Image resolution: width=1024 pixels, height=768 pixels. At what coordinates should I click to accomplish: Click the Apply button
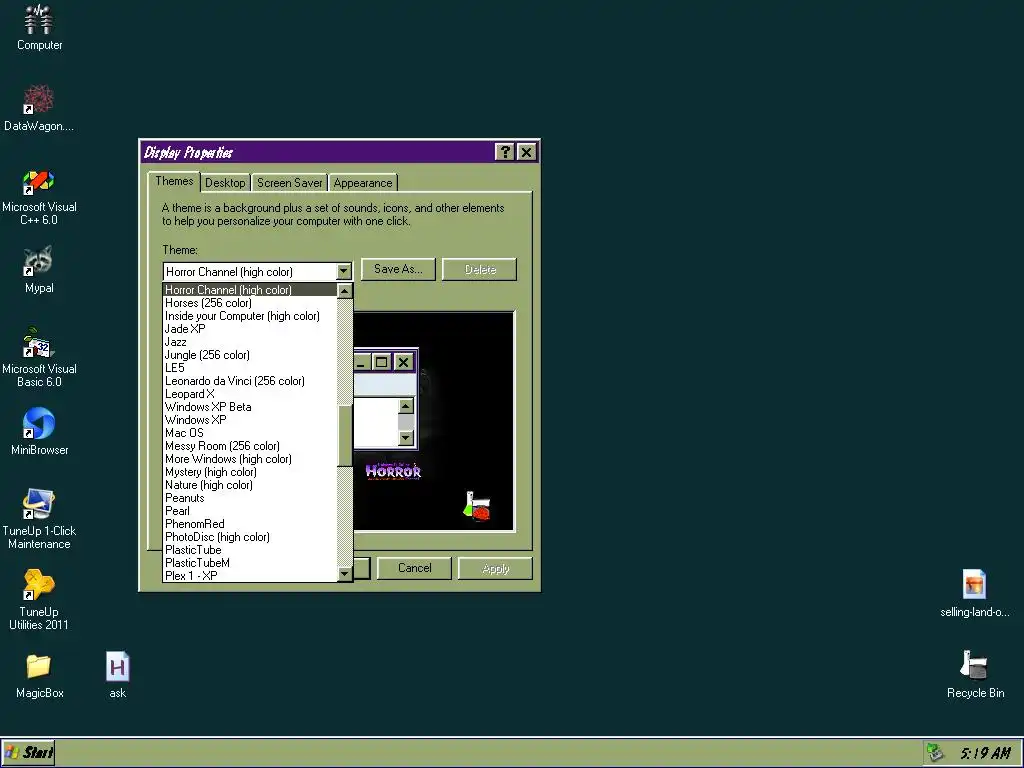pos(495,568)
